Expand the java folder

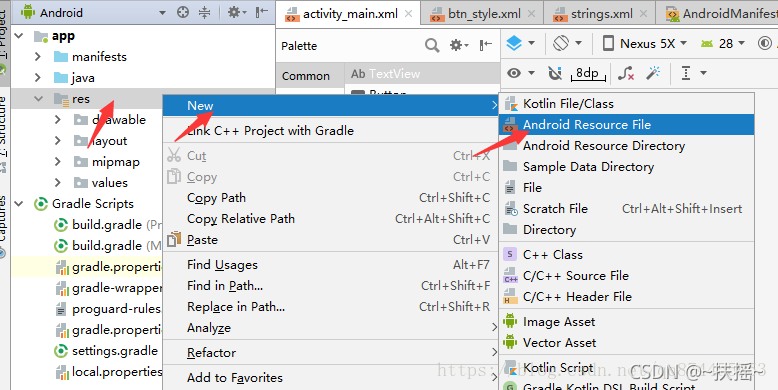(38, 77)
